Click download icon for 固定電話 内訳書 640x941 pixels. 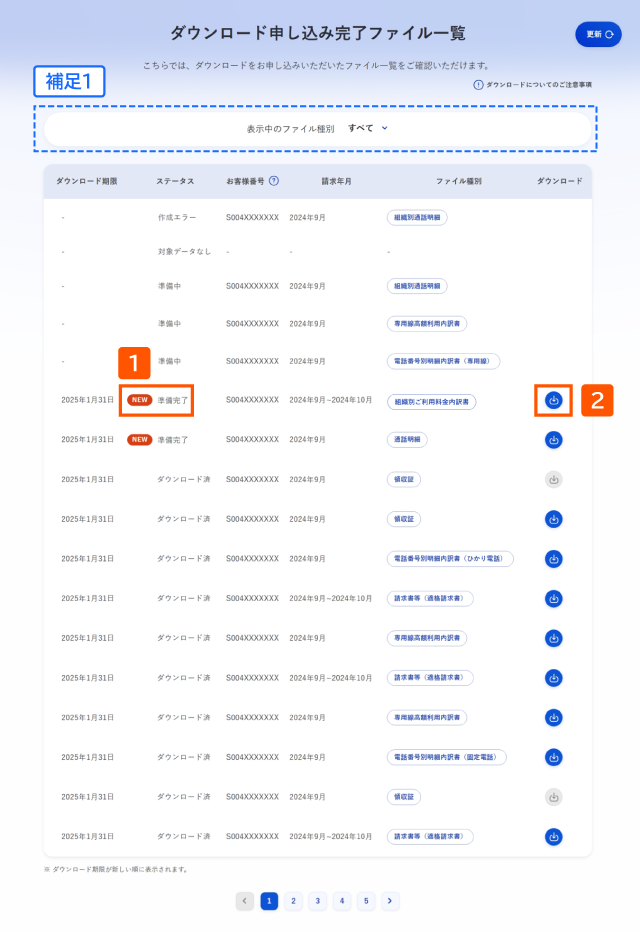tap(554, 757)
